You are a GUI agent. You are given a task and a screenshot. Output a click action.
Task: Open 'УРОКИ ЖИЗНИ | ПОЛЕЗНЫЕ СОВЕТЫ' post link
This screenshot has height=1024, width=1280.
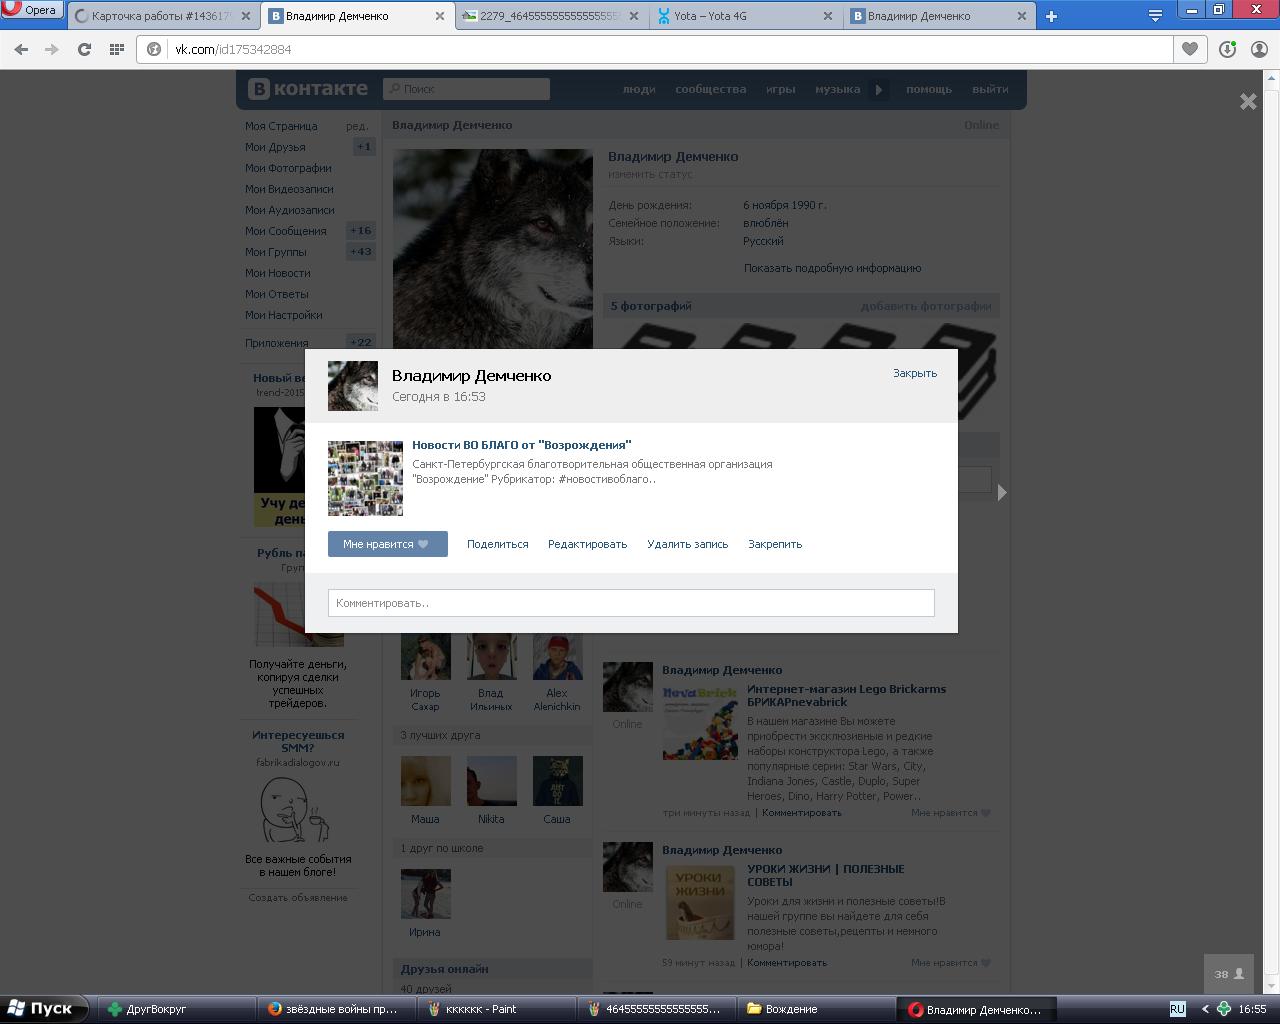coord(825,875)
